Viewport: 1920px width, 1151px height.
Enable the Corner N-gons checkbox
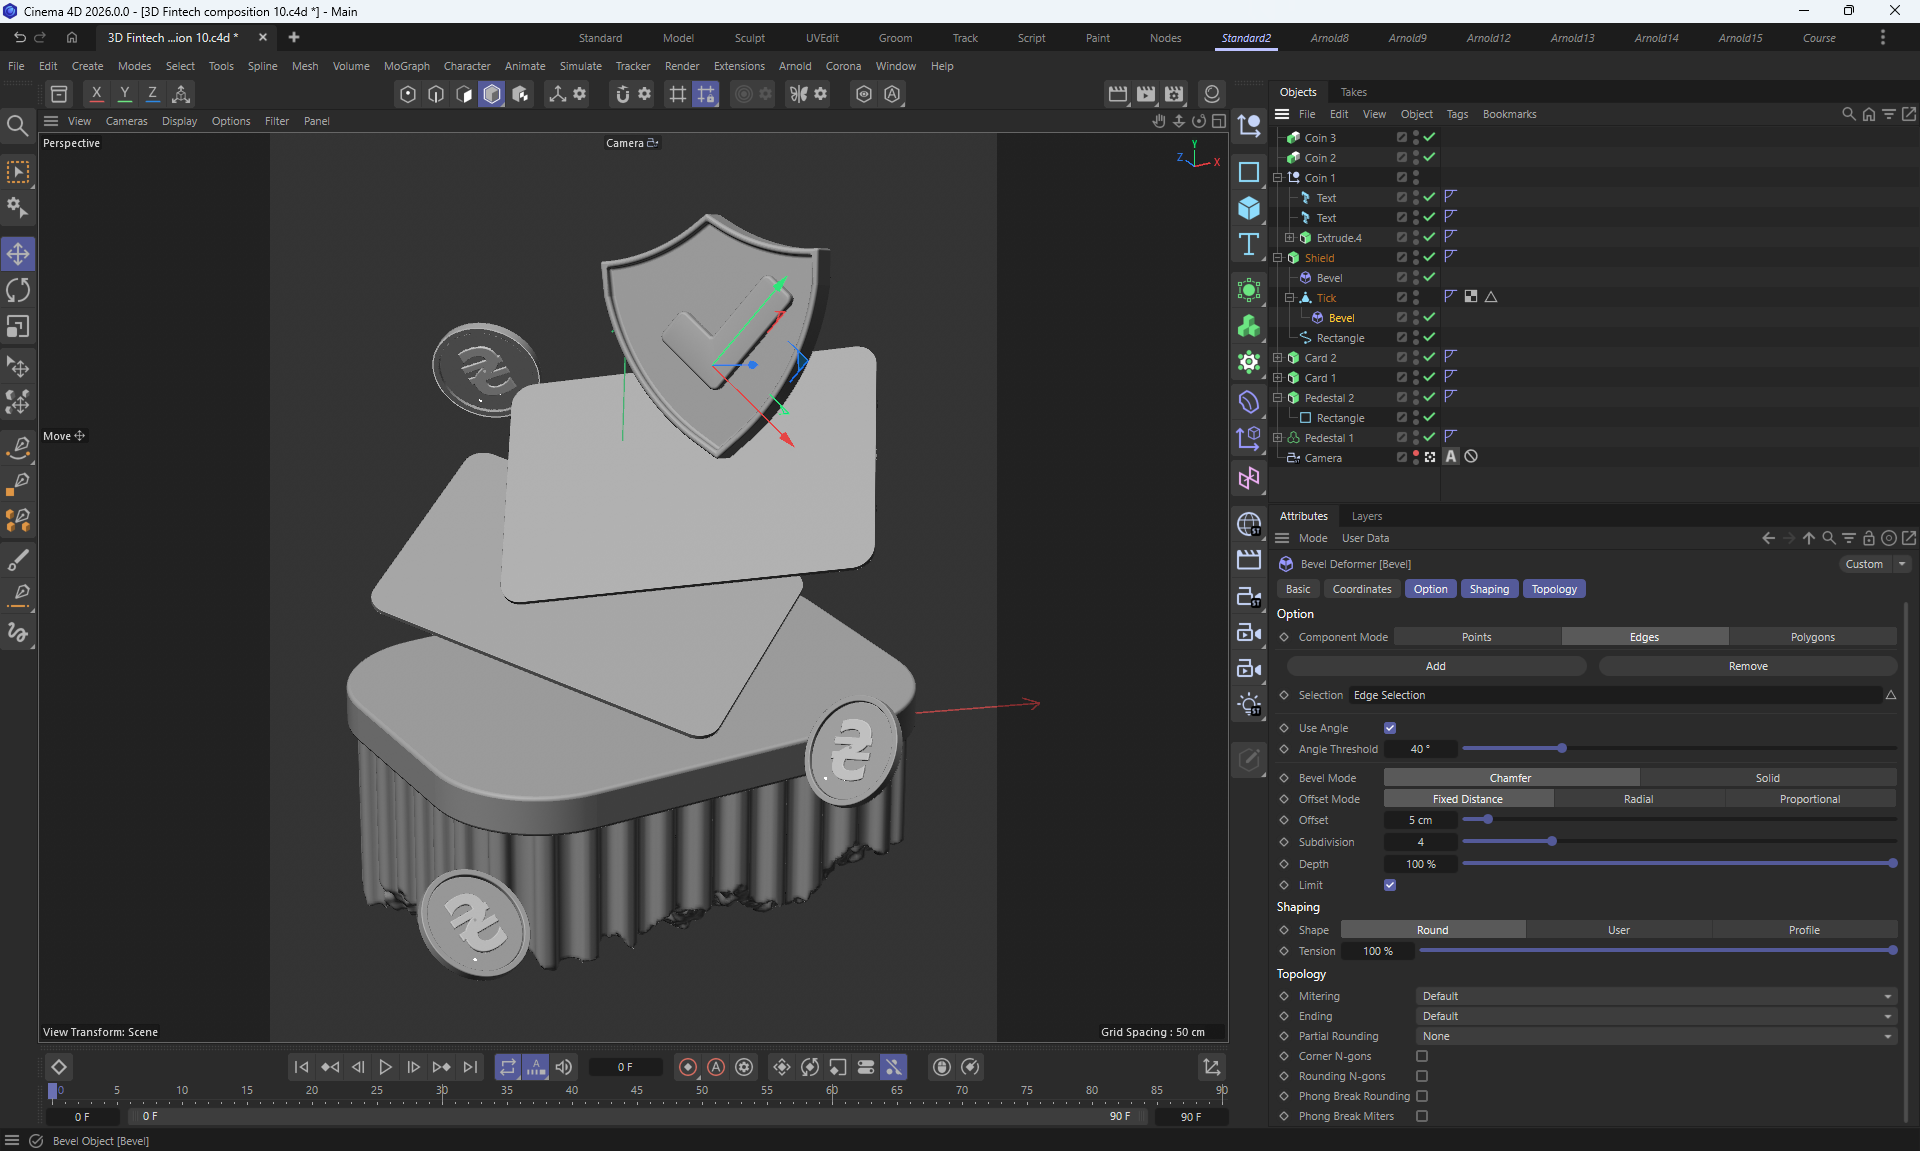[1422, 1056]
